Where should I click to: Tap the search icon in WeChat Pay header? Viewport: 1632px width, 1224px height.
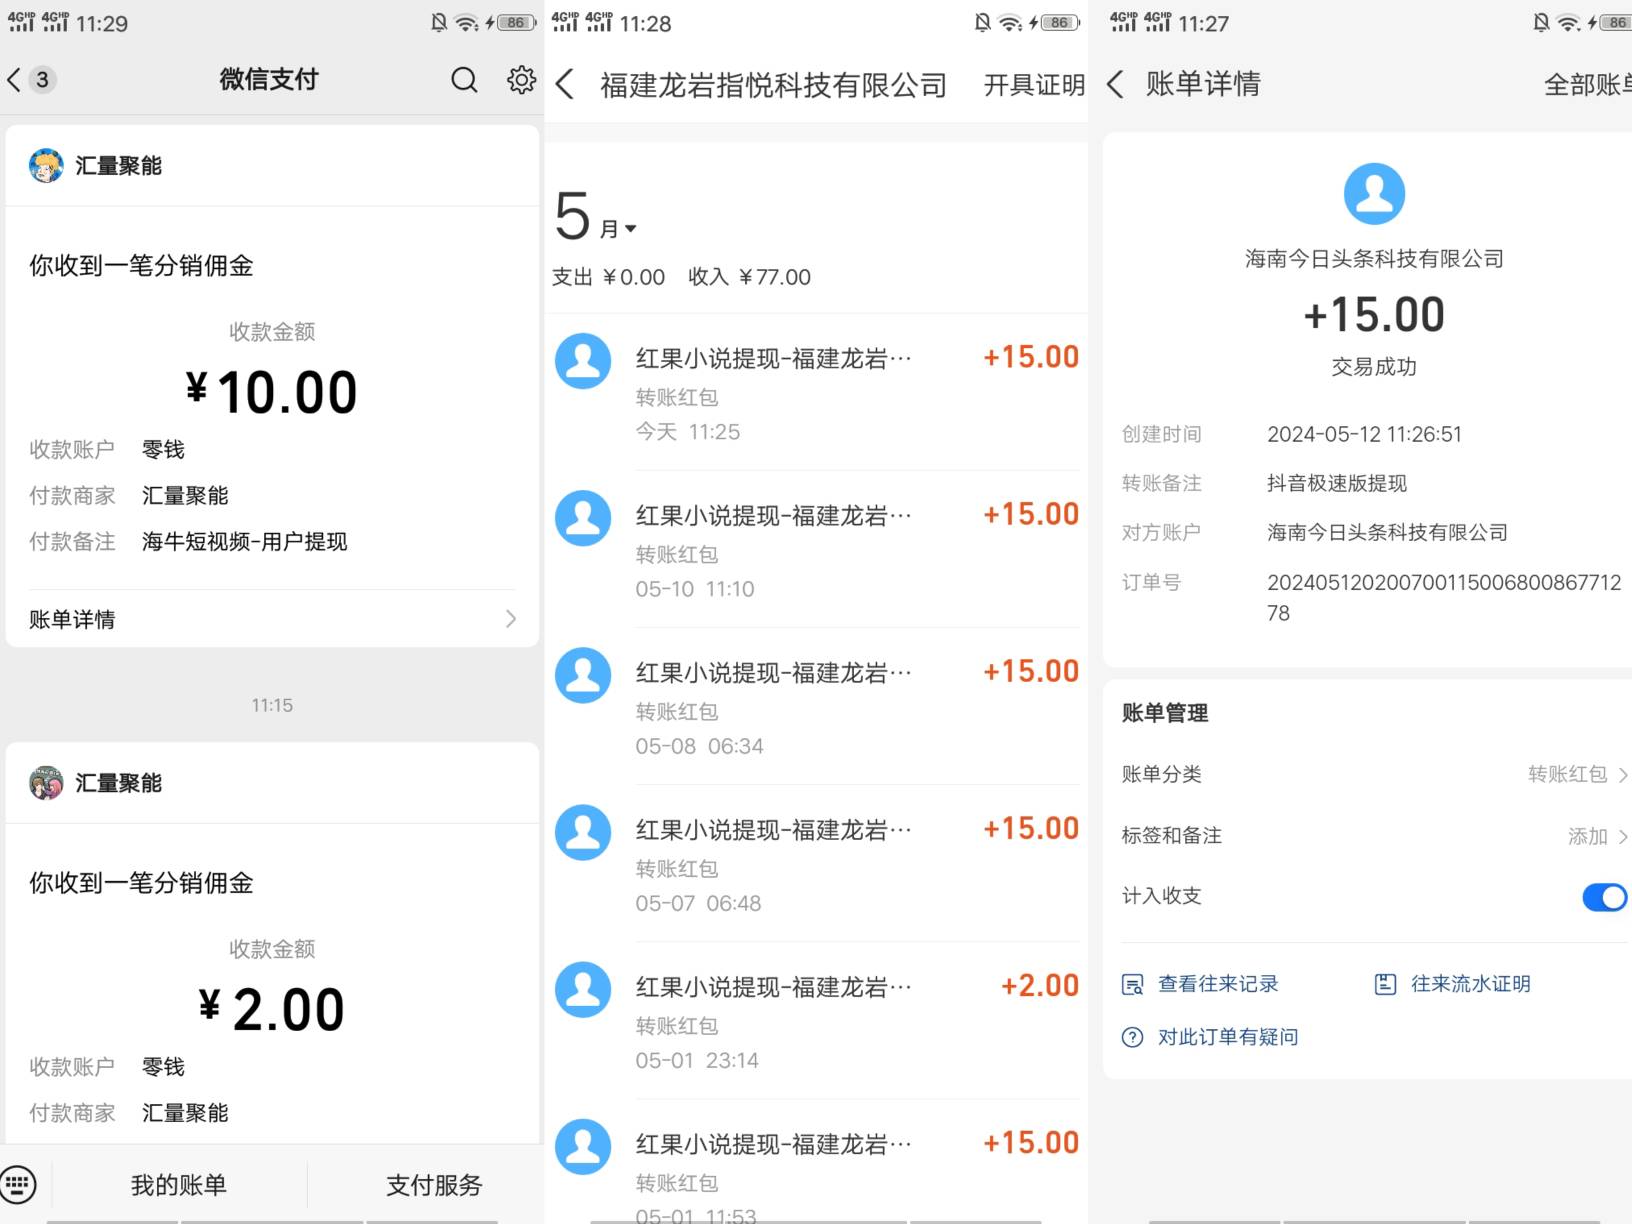click(x=464, y=80)
